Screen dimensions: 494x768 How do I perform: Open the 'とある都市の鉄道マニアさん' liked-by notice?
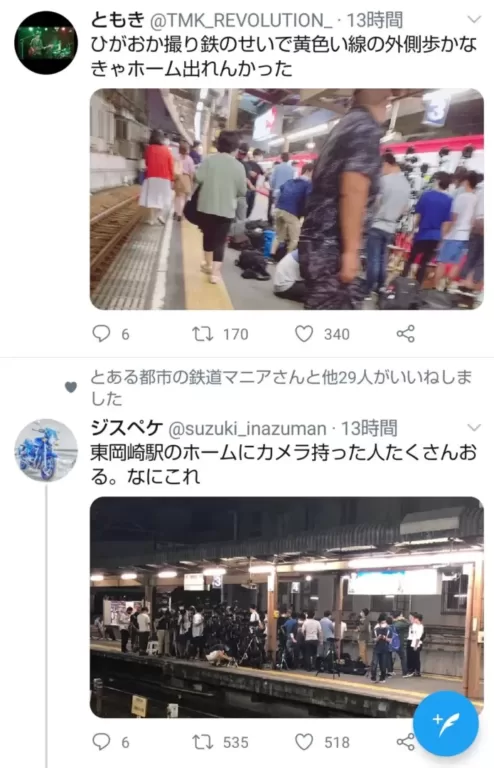[x=282, y=387]
